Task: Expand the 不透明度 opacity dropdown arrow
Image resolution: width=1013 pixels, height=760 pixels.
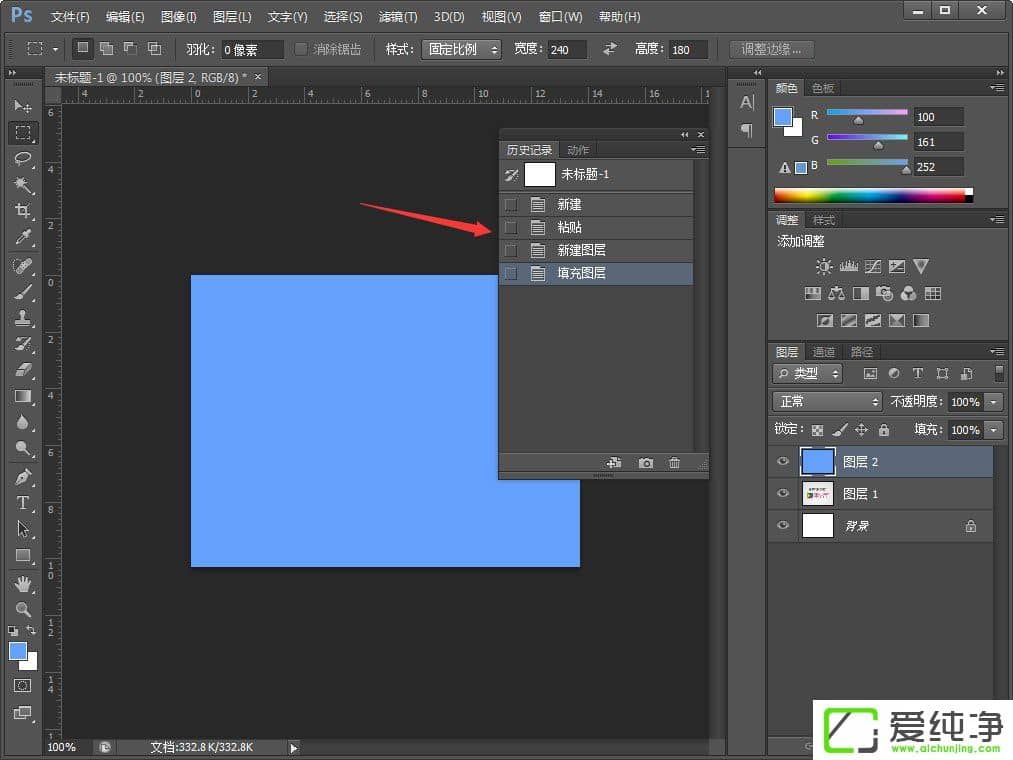Action: click(x=993, y=401)
